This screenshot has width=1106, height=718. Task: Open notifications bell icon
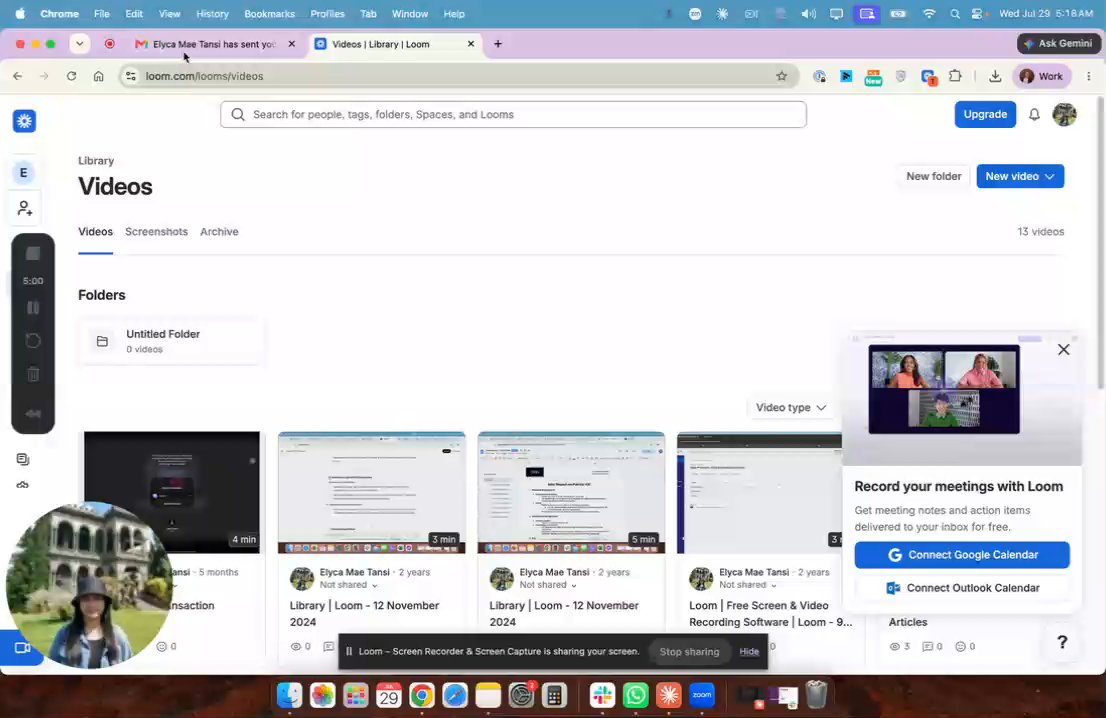1034,114
